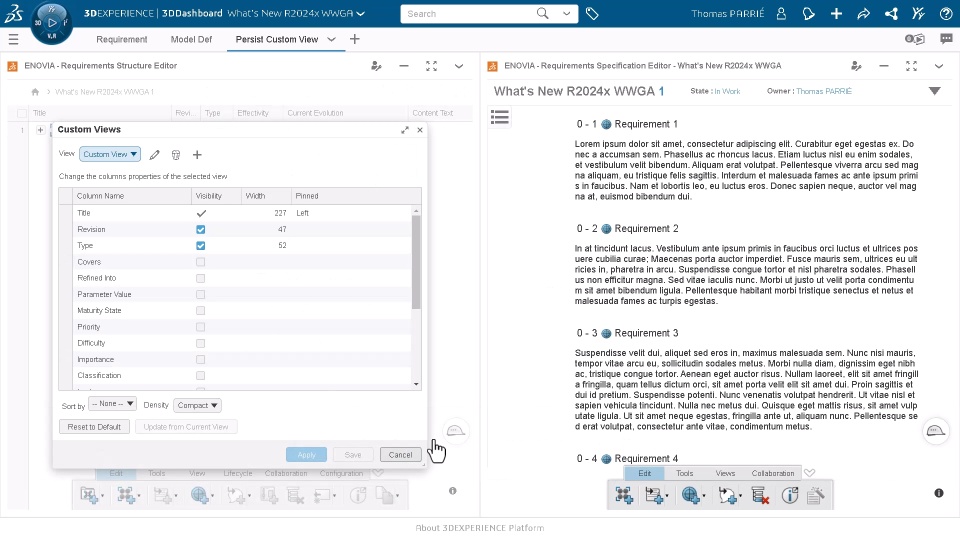This screenshot has height=540, width=960.
Task: Enable Refined Into column visibility
Action: 200,278
